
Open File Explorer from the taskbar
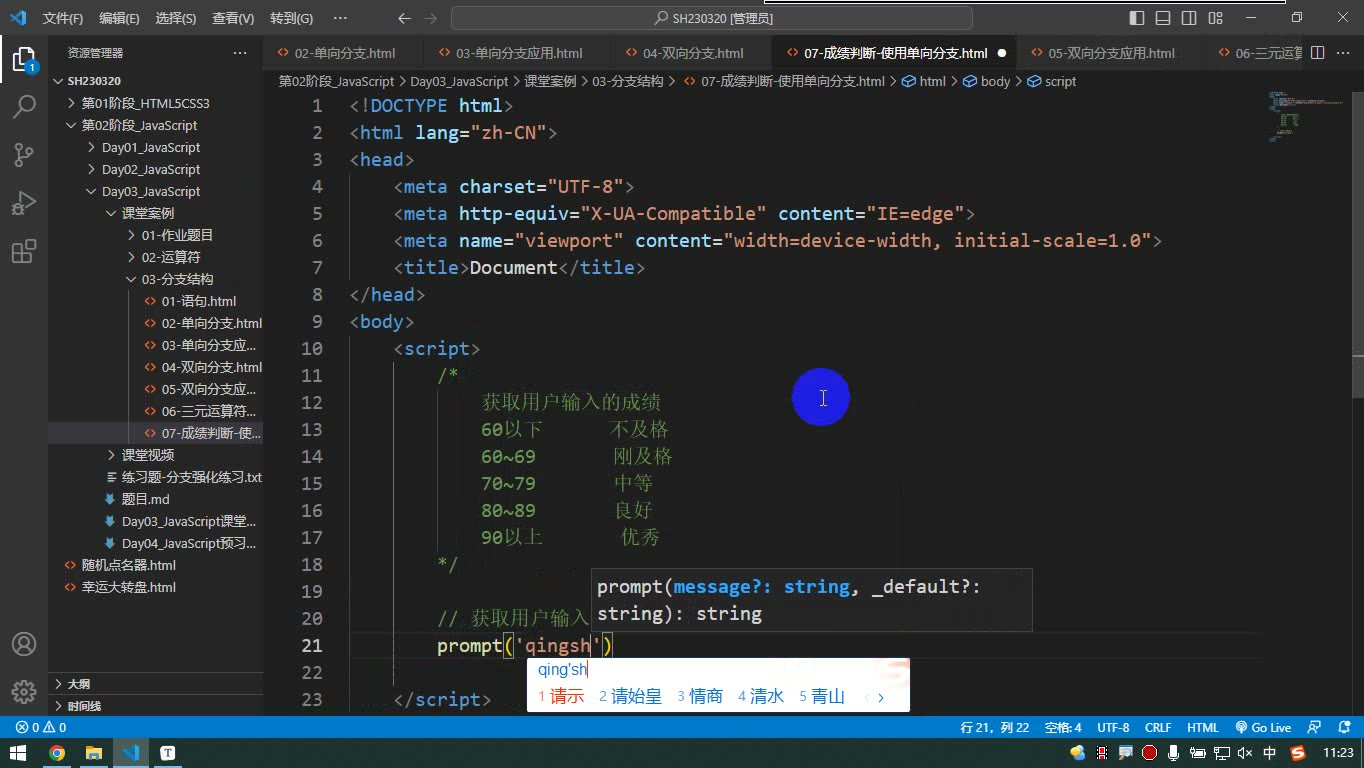coord(94,753)
